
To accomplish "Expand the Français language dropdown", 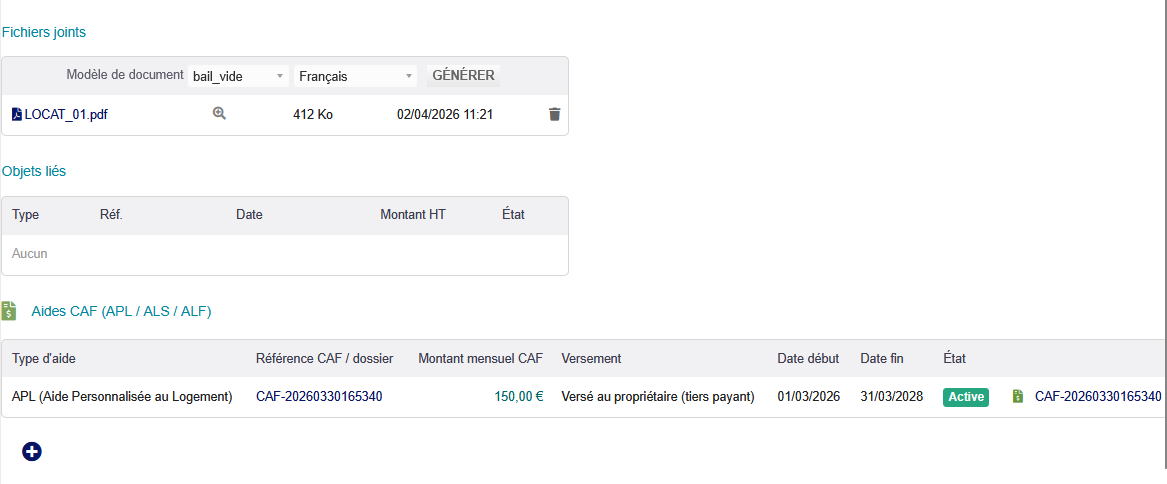I will (355, 76).
